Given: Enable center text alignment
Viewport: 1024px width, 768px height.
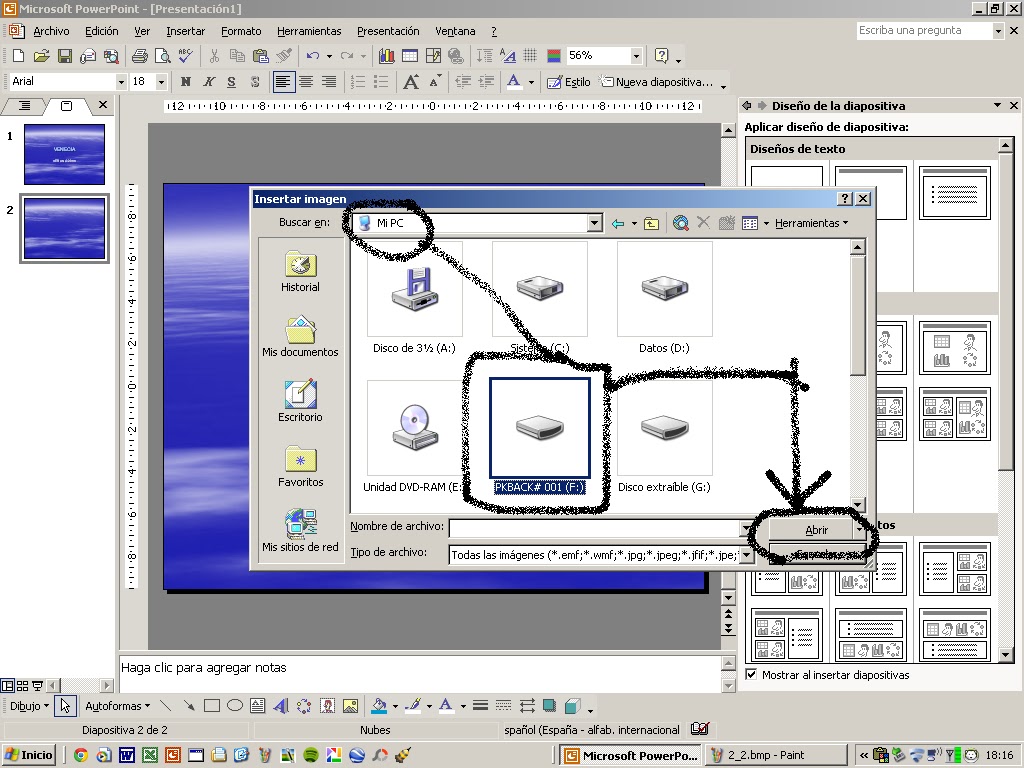Looking at the screenshot, I should coord(306,82).
